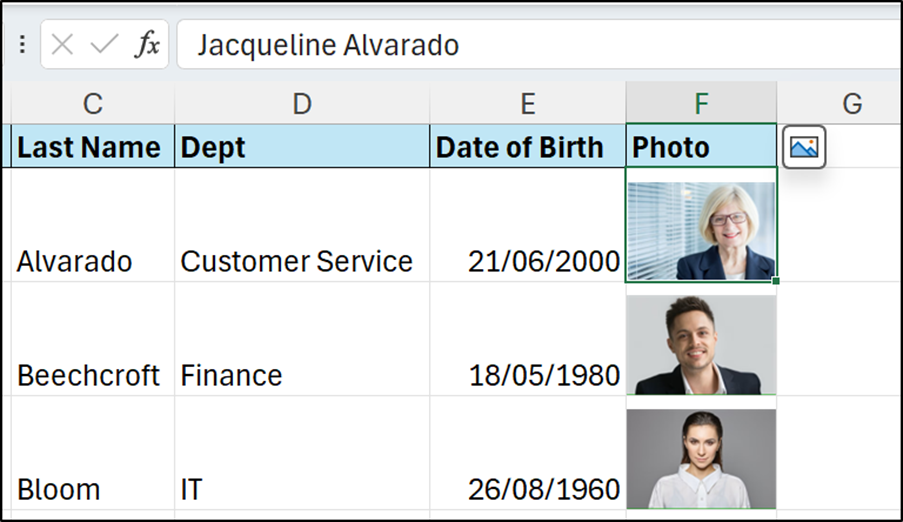Select column F header
The image size is (903, 522).
pos(701,104)
